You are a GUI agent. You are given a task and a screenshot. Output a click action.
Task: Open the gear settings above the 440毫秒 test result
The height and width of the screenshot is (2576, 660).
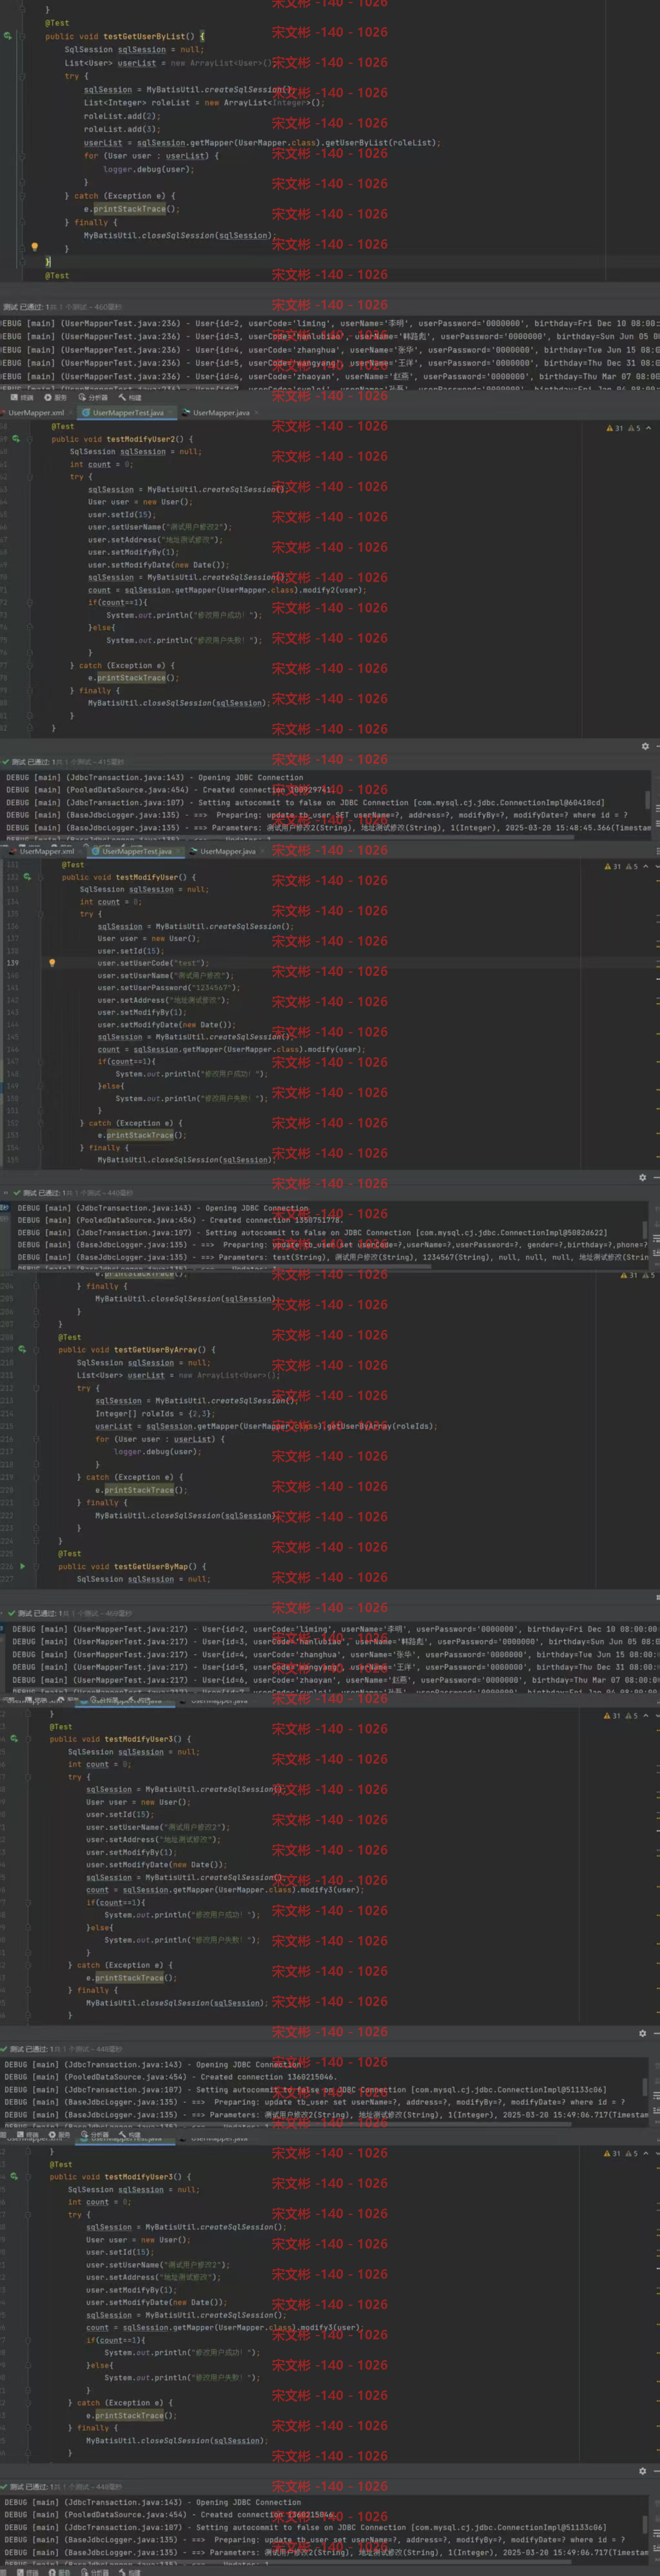coord(643,1177)
